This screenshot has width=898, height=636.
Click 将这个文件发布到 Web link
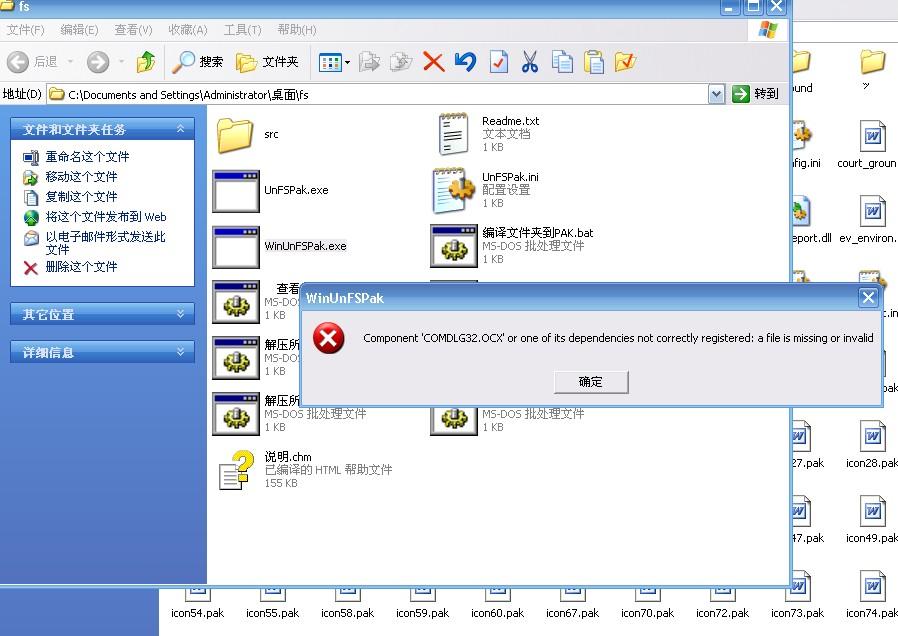[106, 217]
